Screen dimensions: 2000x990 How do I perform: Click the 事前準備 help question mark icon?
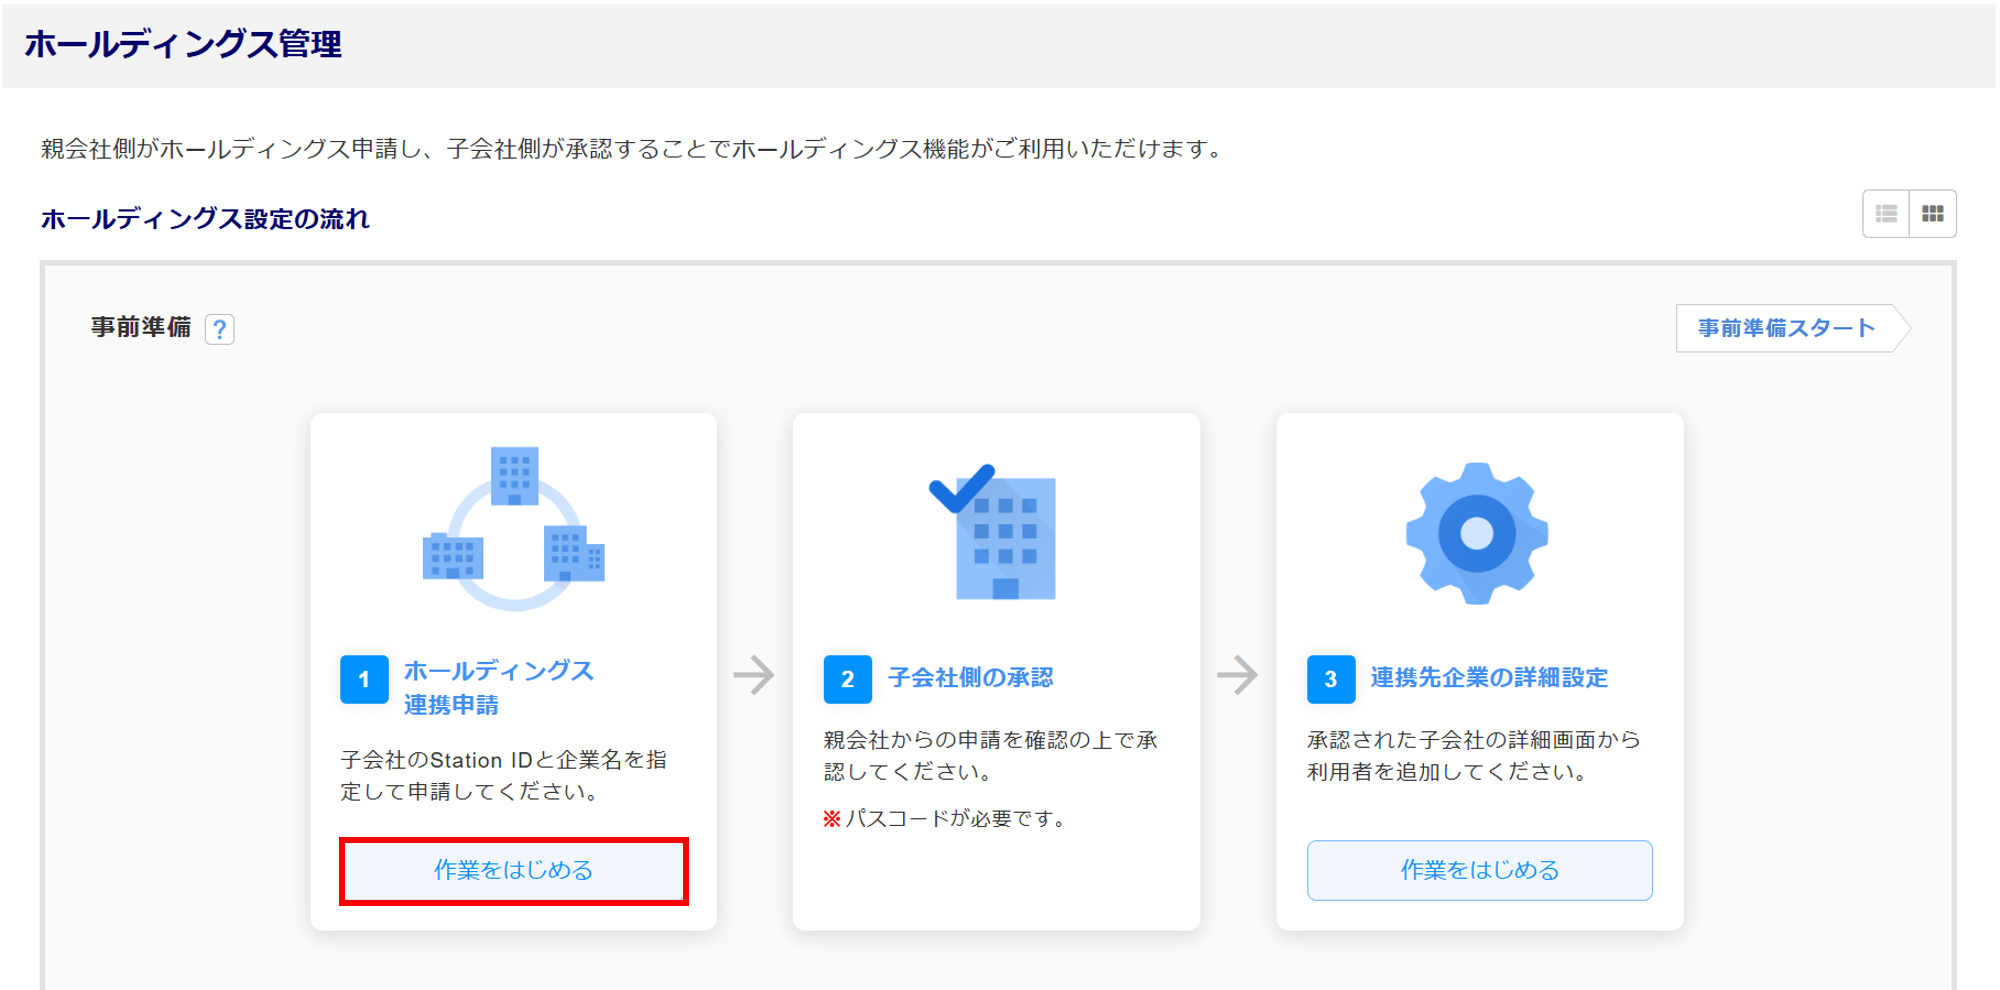220,329
